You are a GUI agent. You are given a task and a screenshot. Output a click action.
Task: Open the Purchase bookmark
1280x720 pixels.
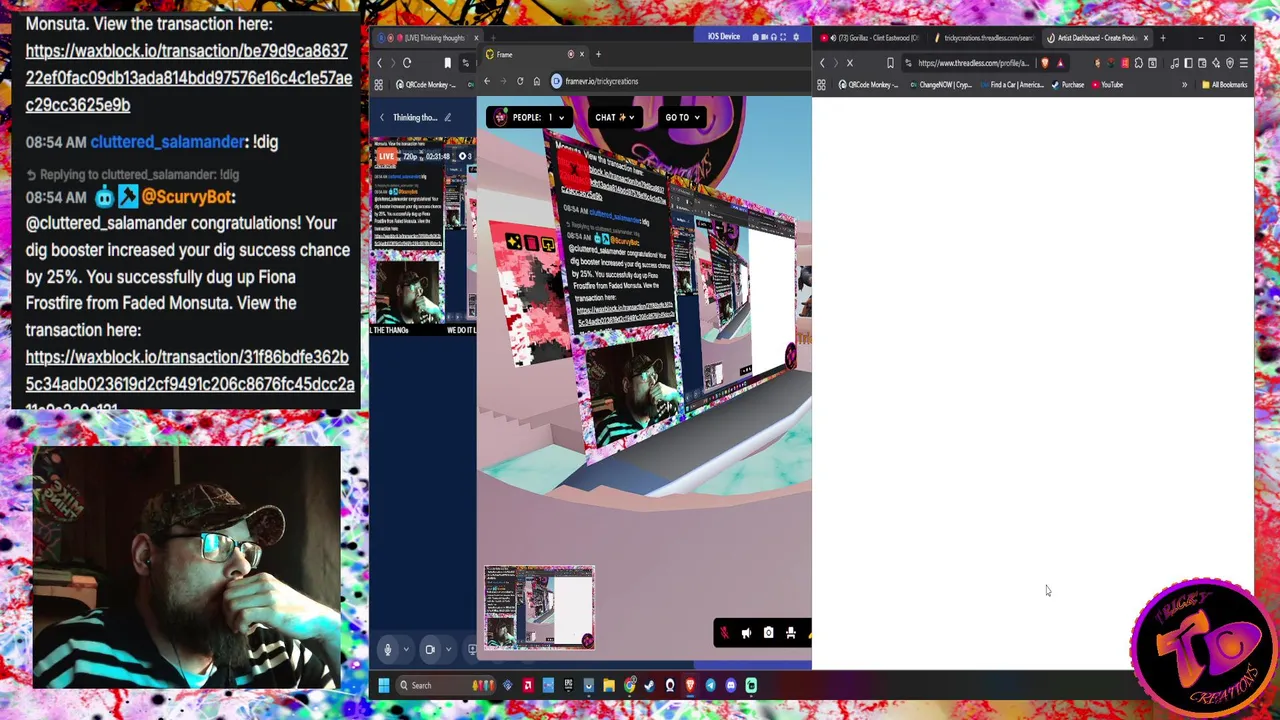(x=1068, y=85)
